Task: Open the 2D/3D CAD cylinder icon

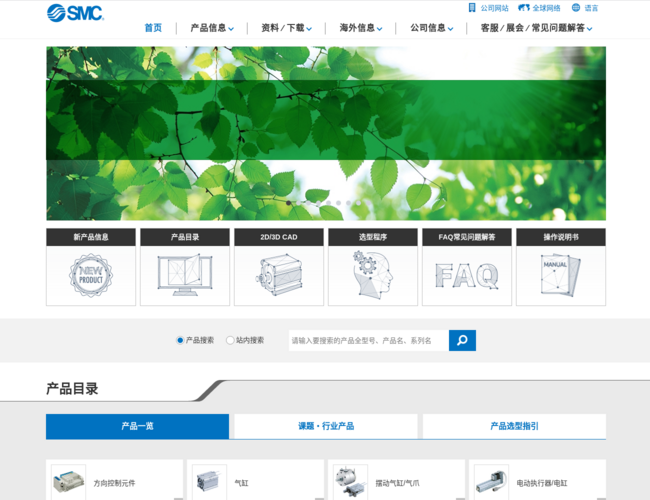Action: [x=279, y=275]
